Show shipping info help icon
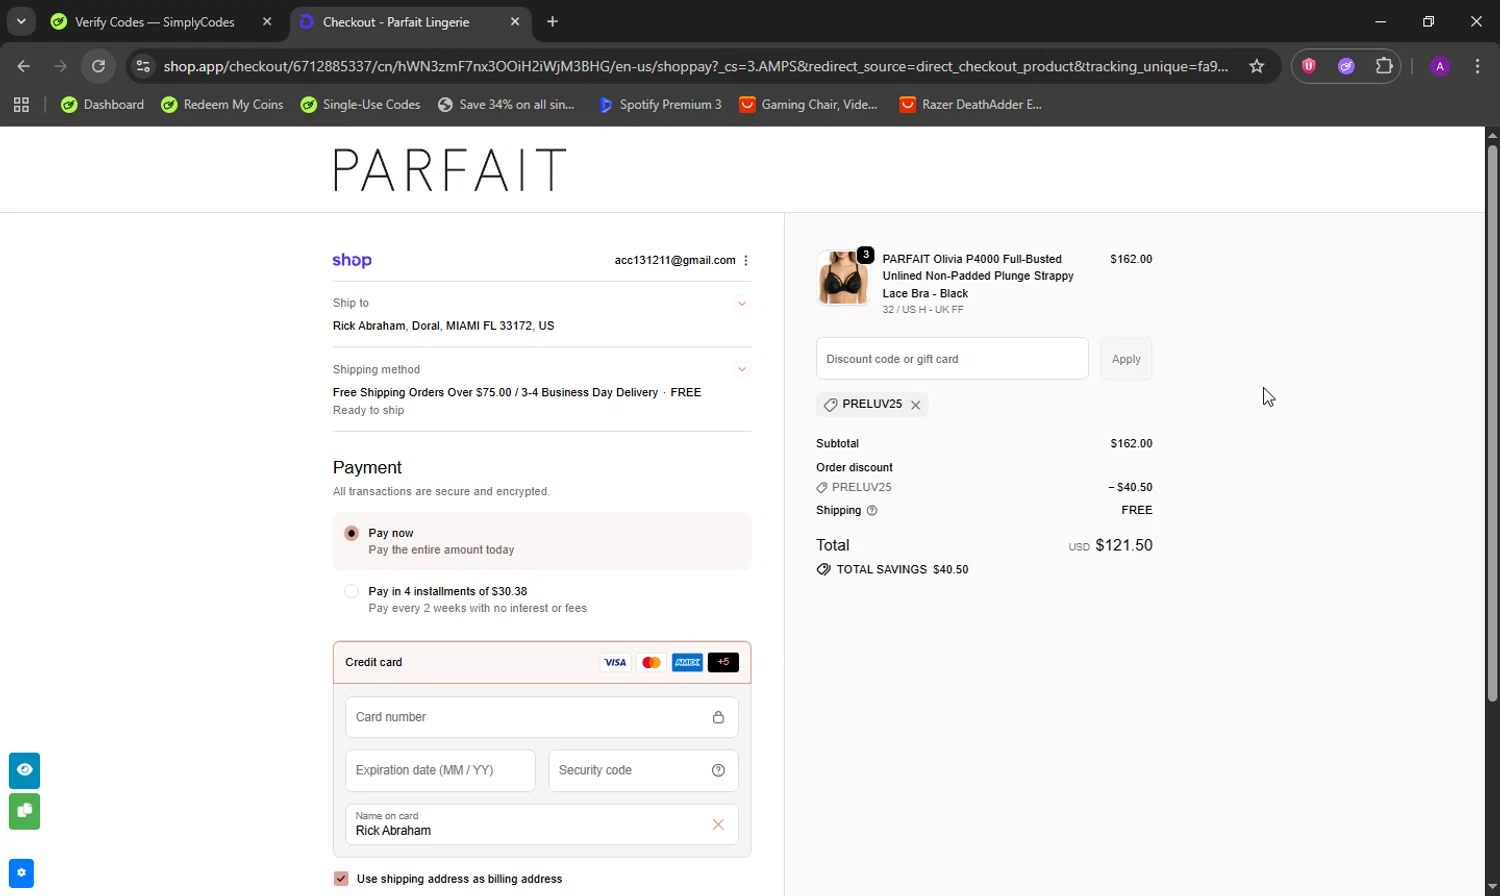This screenshot has width=1500, height=896. pos(872,510)
